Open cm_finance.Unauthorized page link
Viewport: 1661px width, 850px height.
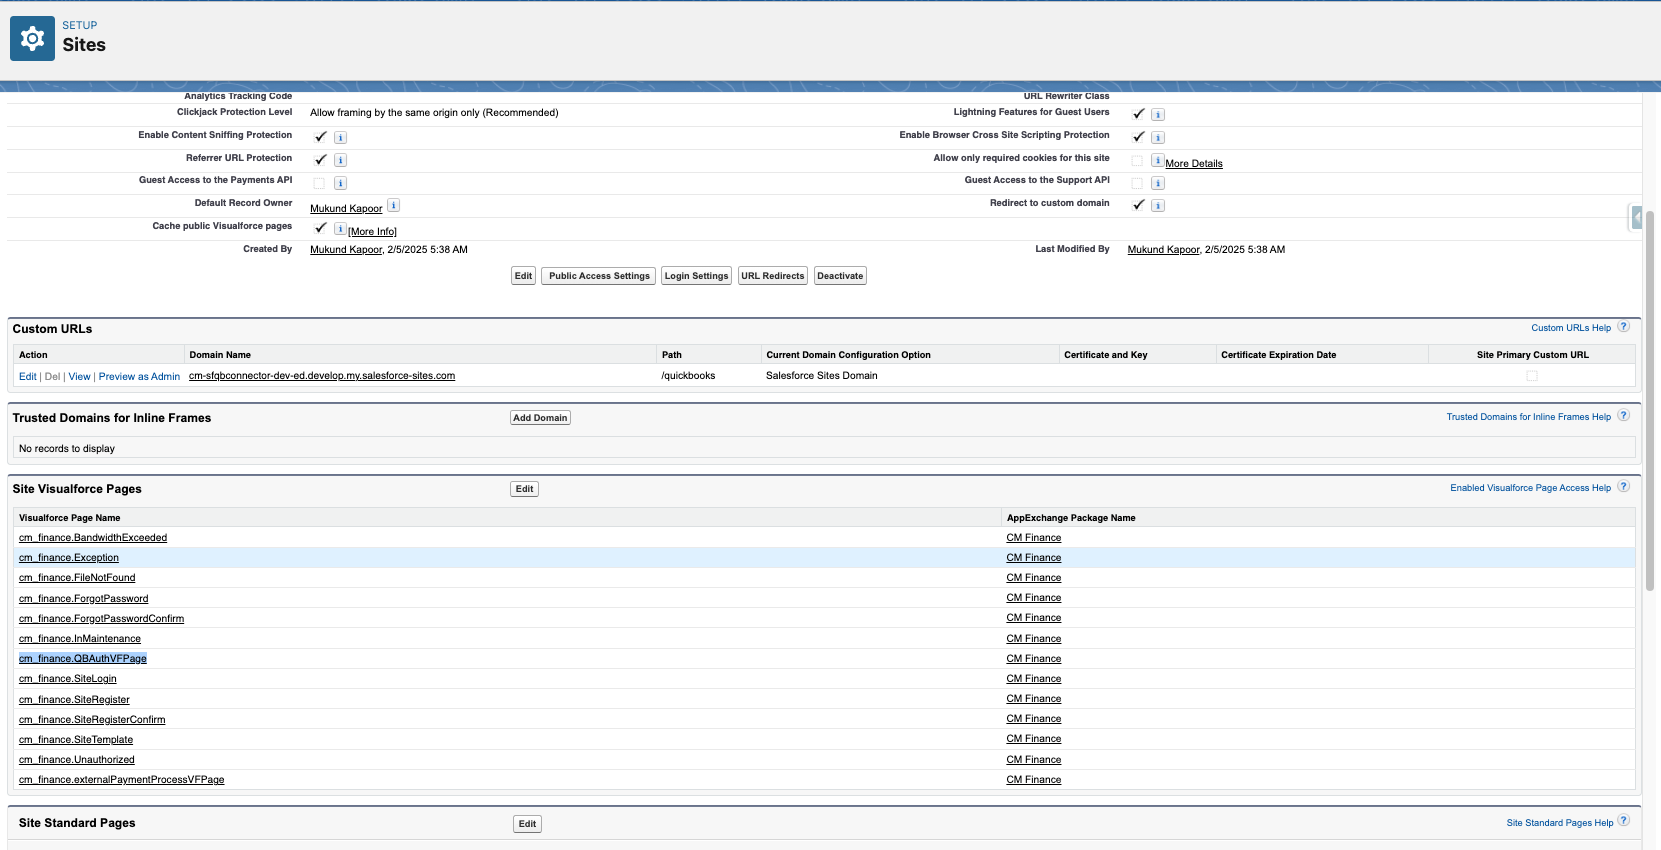77,760
